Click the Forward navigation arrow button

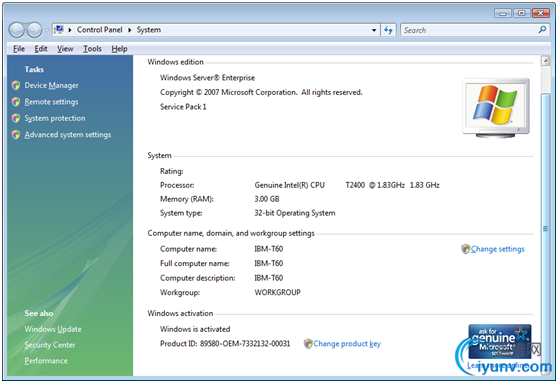pyautogui.click(x=35, y=30)
